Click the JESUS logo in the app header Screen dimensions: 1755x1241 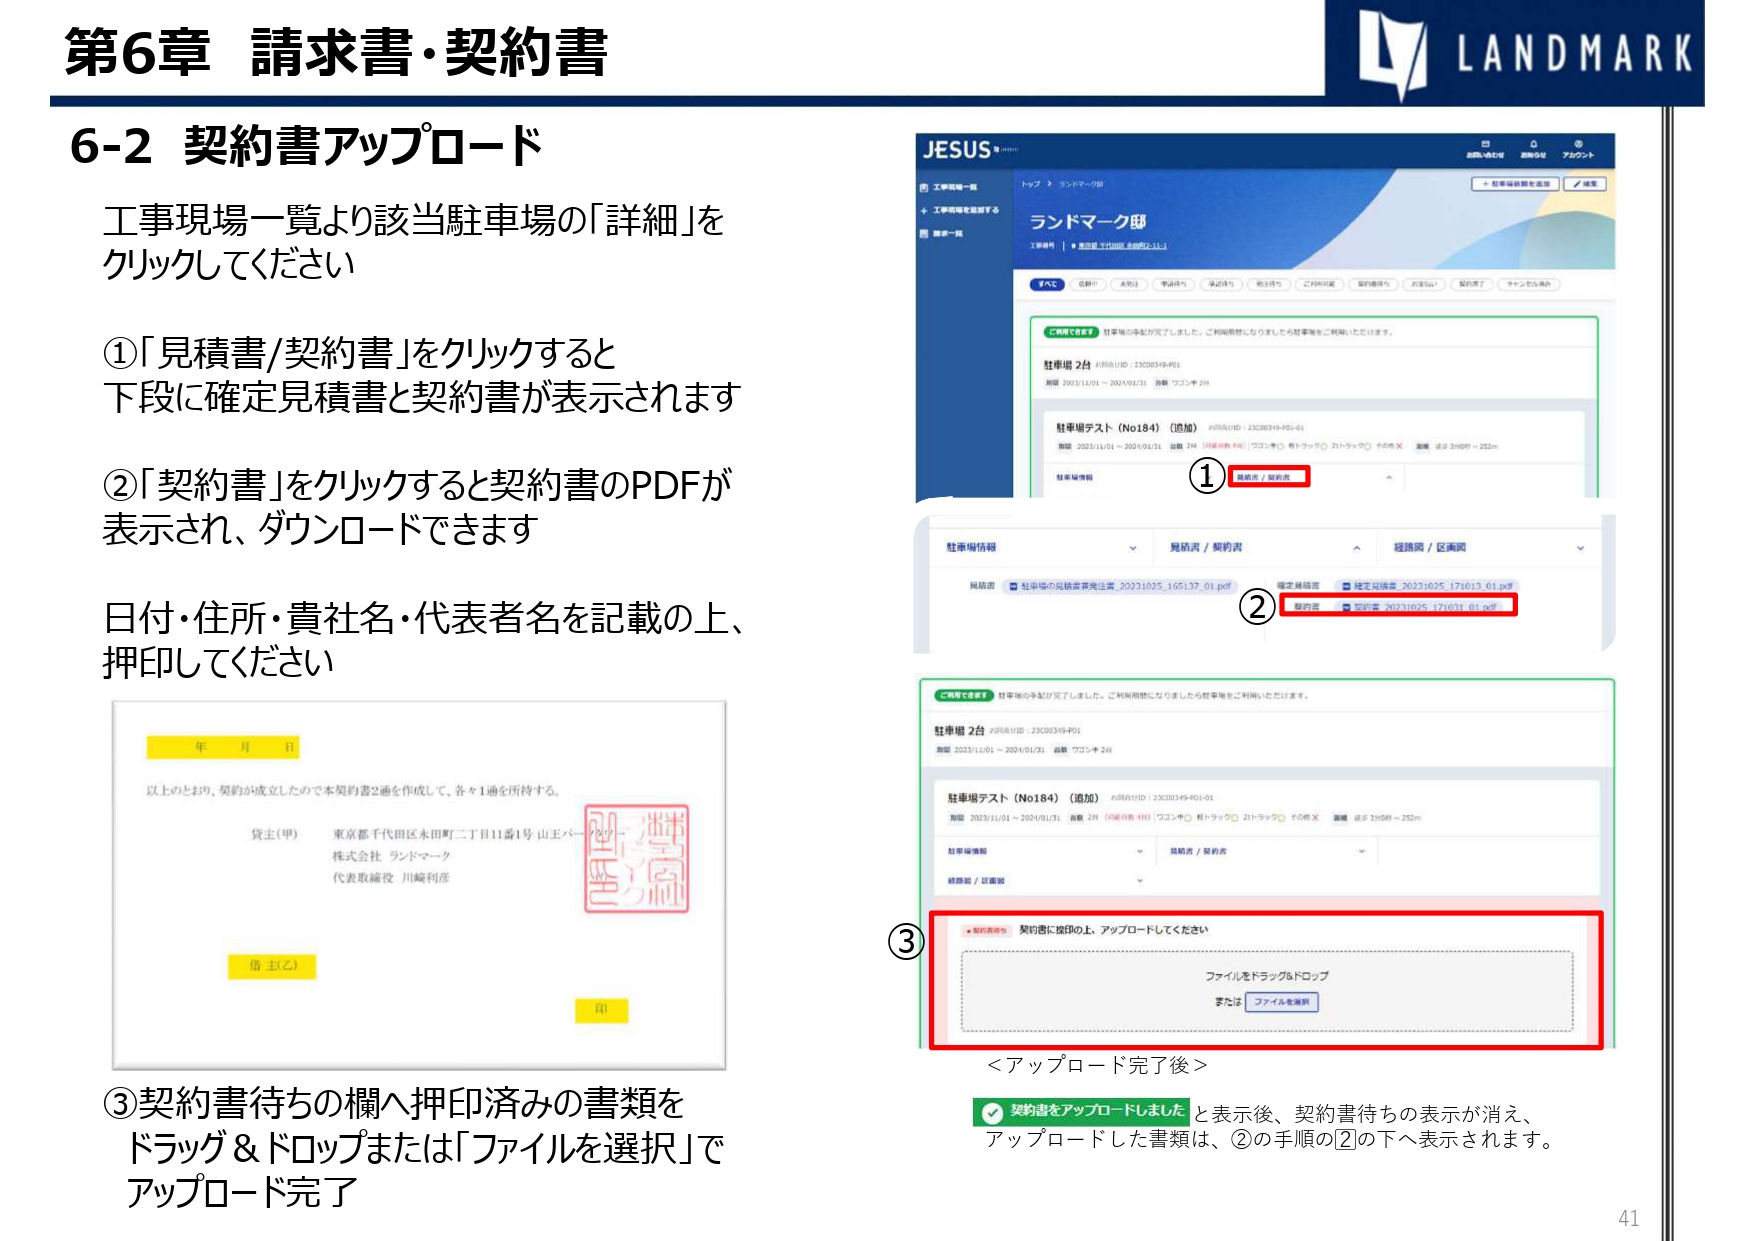point(957,150)
